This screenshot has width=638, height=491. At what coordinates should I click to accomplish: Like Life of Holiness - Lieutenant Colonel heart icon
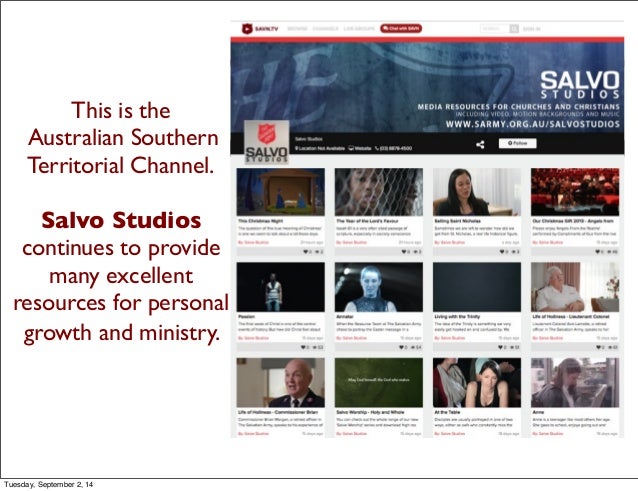point(598,347)
